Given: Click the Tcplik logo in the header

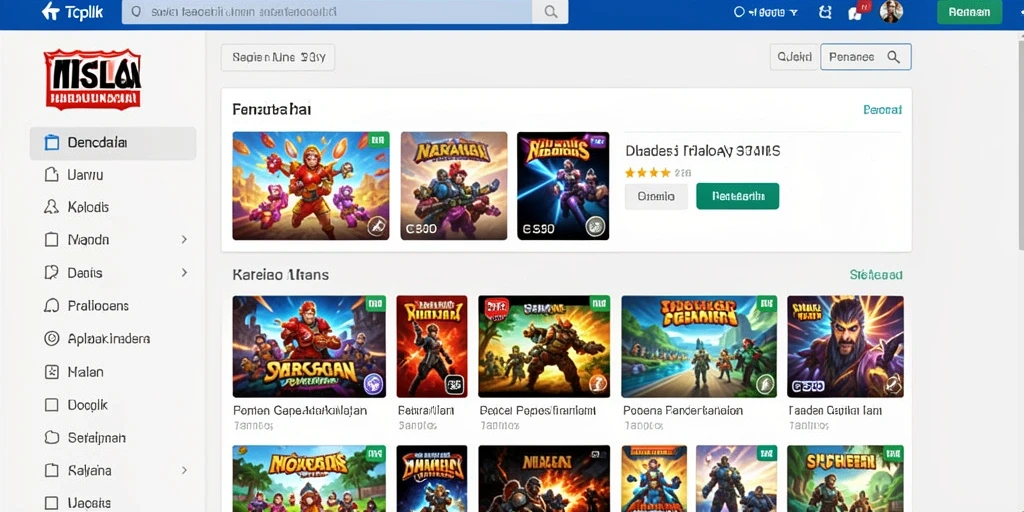Looking at the screenshot, I should (x=72, y=12).
